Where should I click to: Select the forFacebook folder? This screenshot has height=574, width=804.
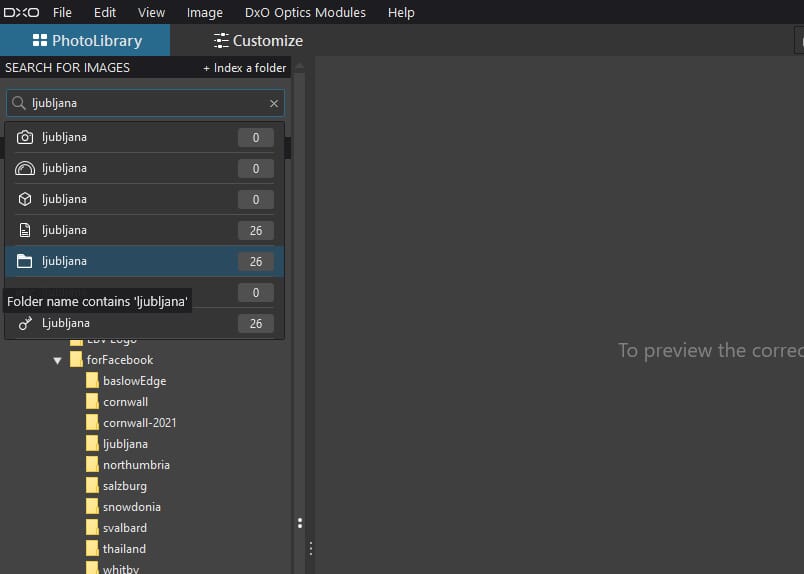[120, 360]
